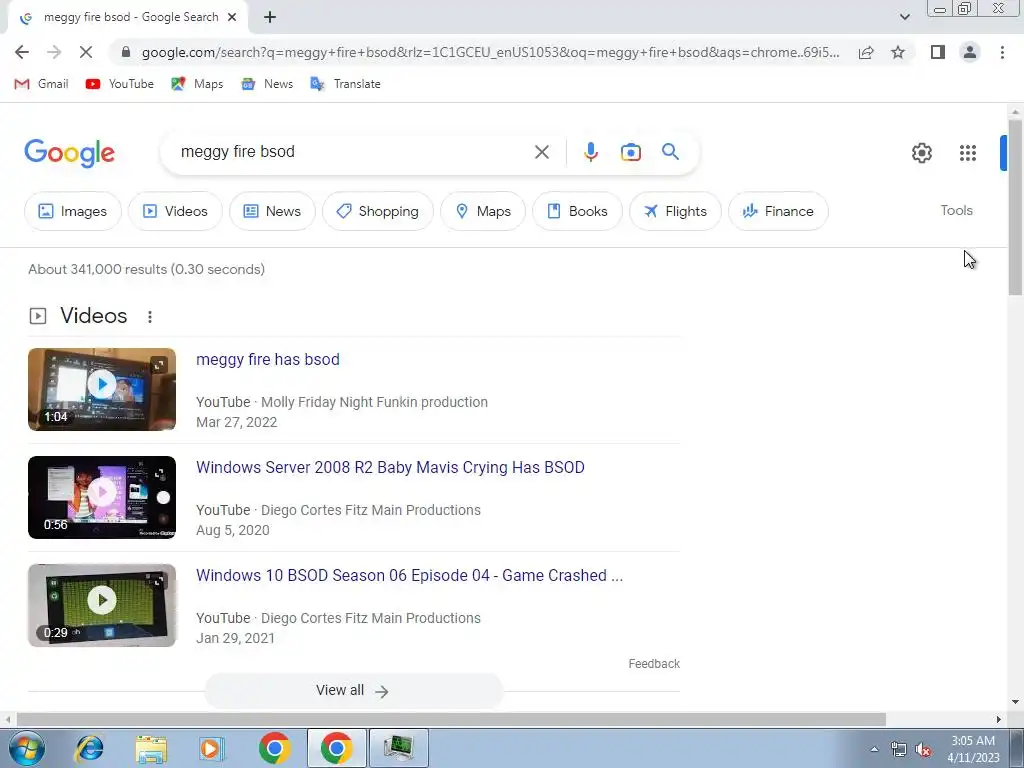This screenshot has width=1024, height=768.
Task: Click the View all videos button
Action: pos(353,690)
